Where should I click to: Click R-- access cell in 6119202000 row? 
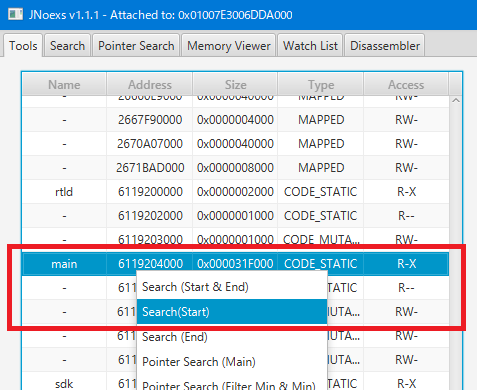pos(406,216)
